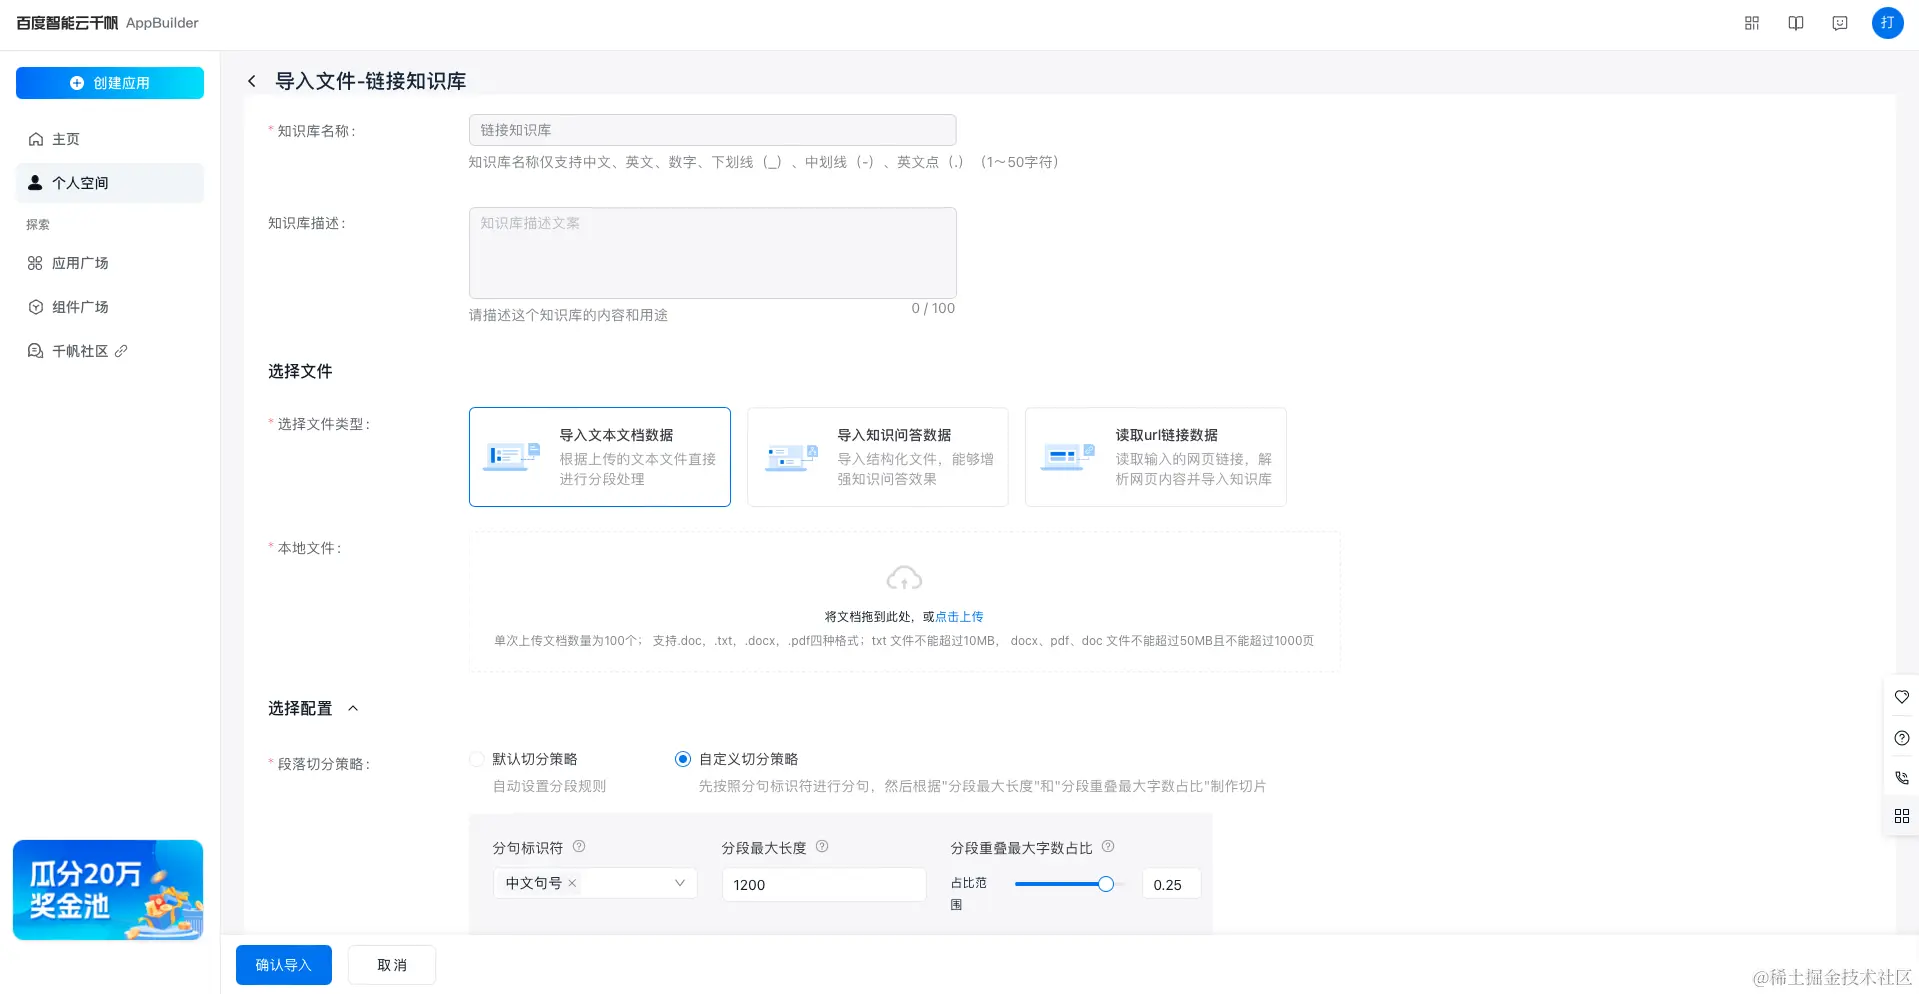Viewport: 1919px width, 994px height.
Task: Click the cube icon next to 组件广场
Action: pyautogui.click(x=36, y=307)
